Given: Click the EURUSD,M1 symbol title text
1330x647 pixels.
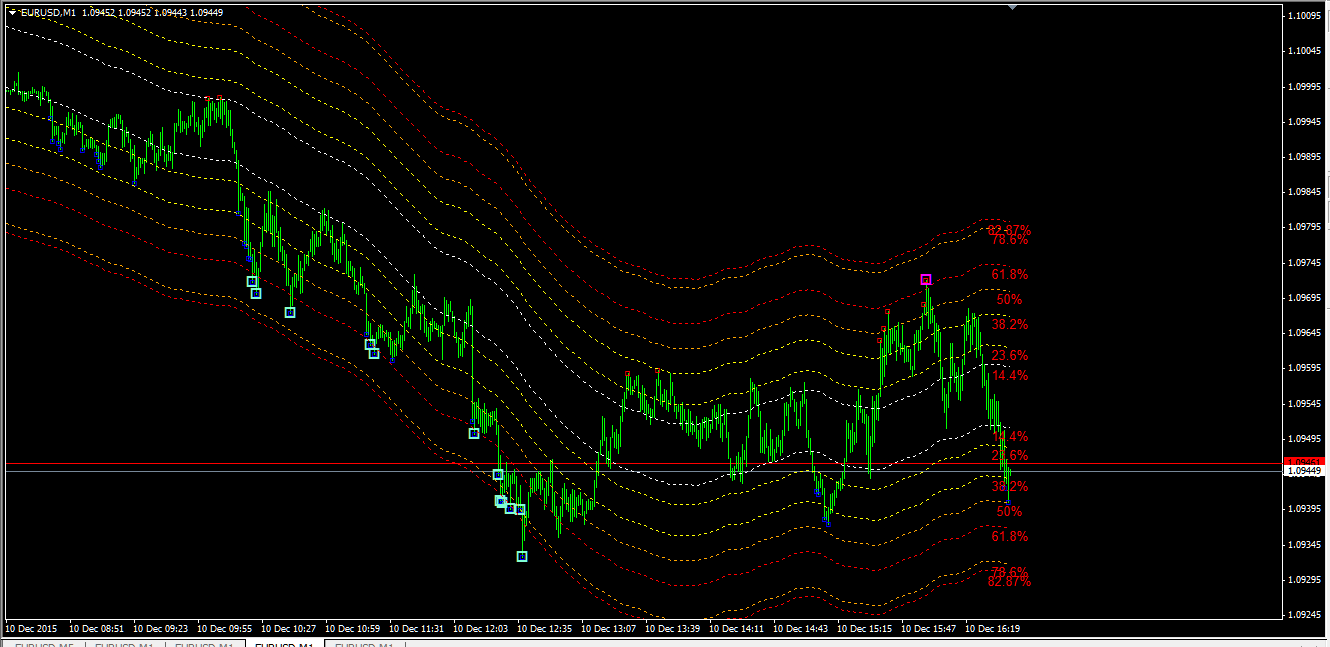Looking at the screenshot, I should (x=48, y=12).
